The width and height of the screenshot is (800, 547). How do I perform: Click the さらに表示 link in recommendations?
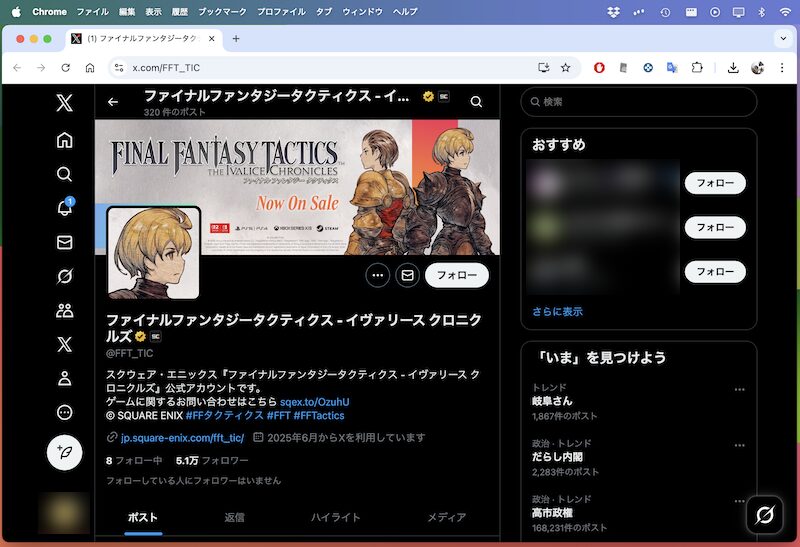click(557, 311)
